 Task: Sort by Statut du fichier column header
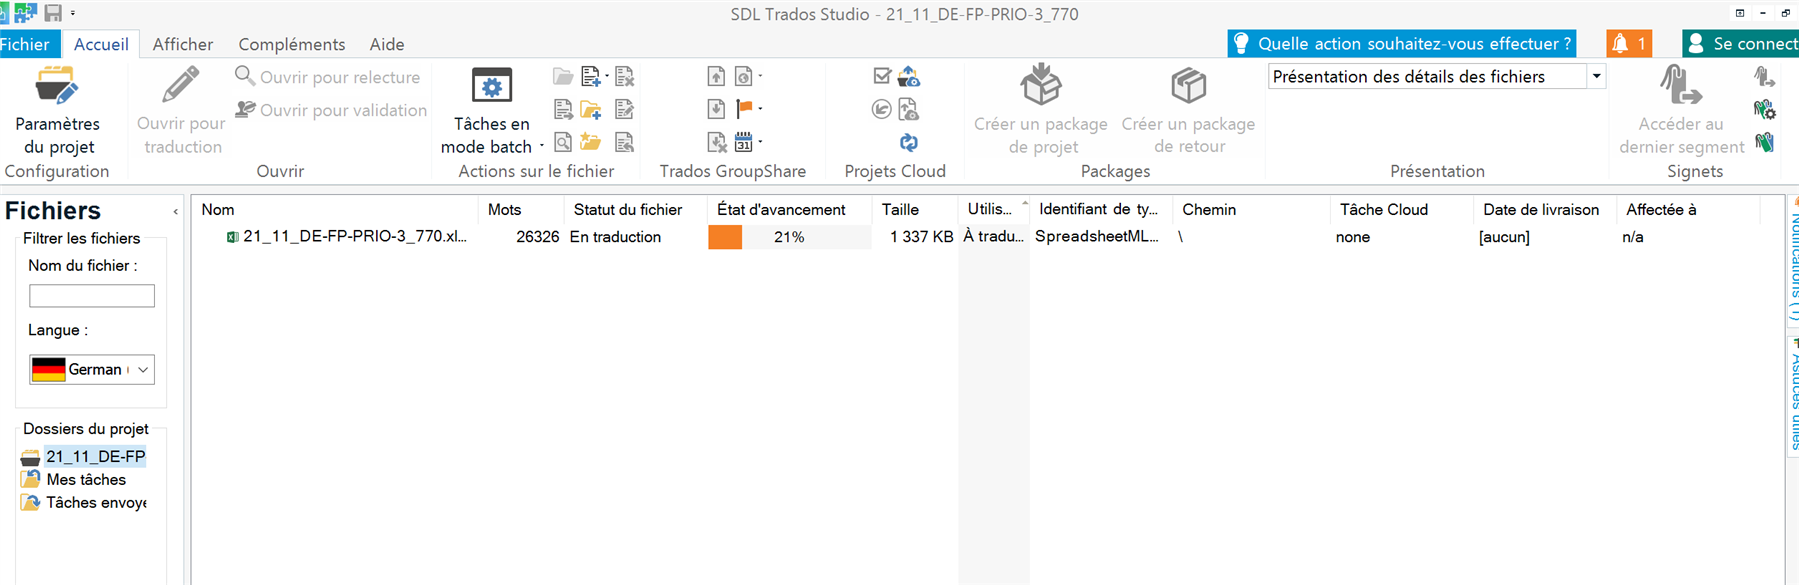[637, 210]
